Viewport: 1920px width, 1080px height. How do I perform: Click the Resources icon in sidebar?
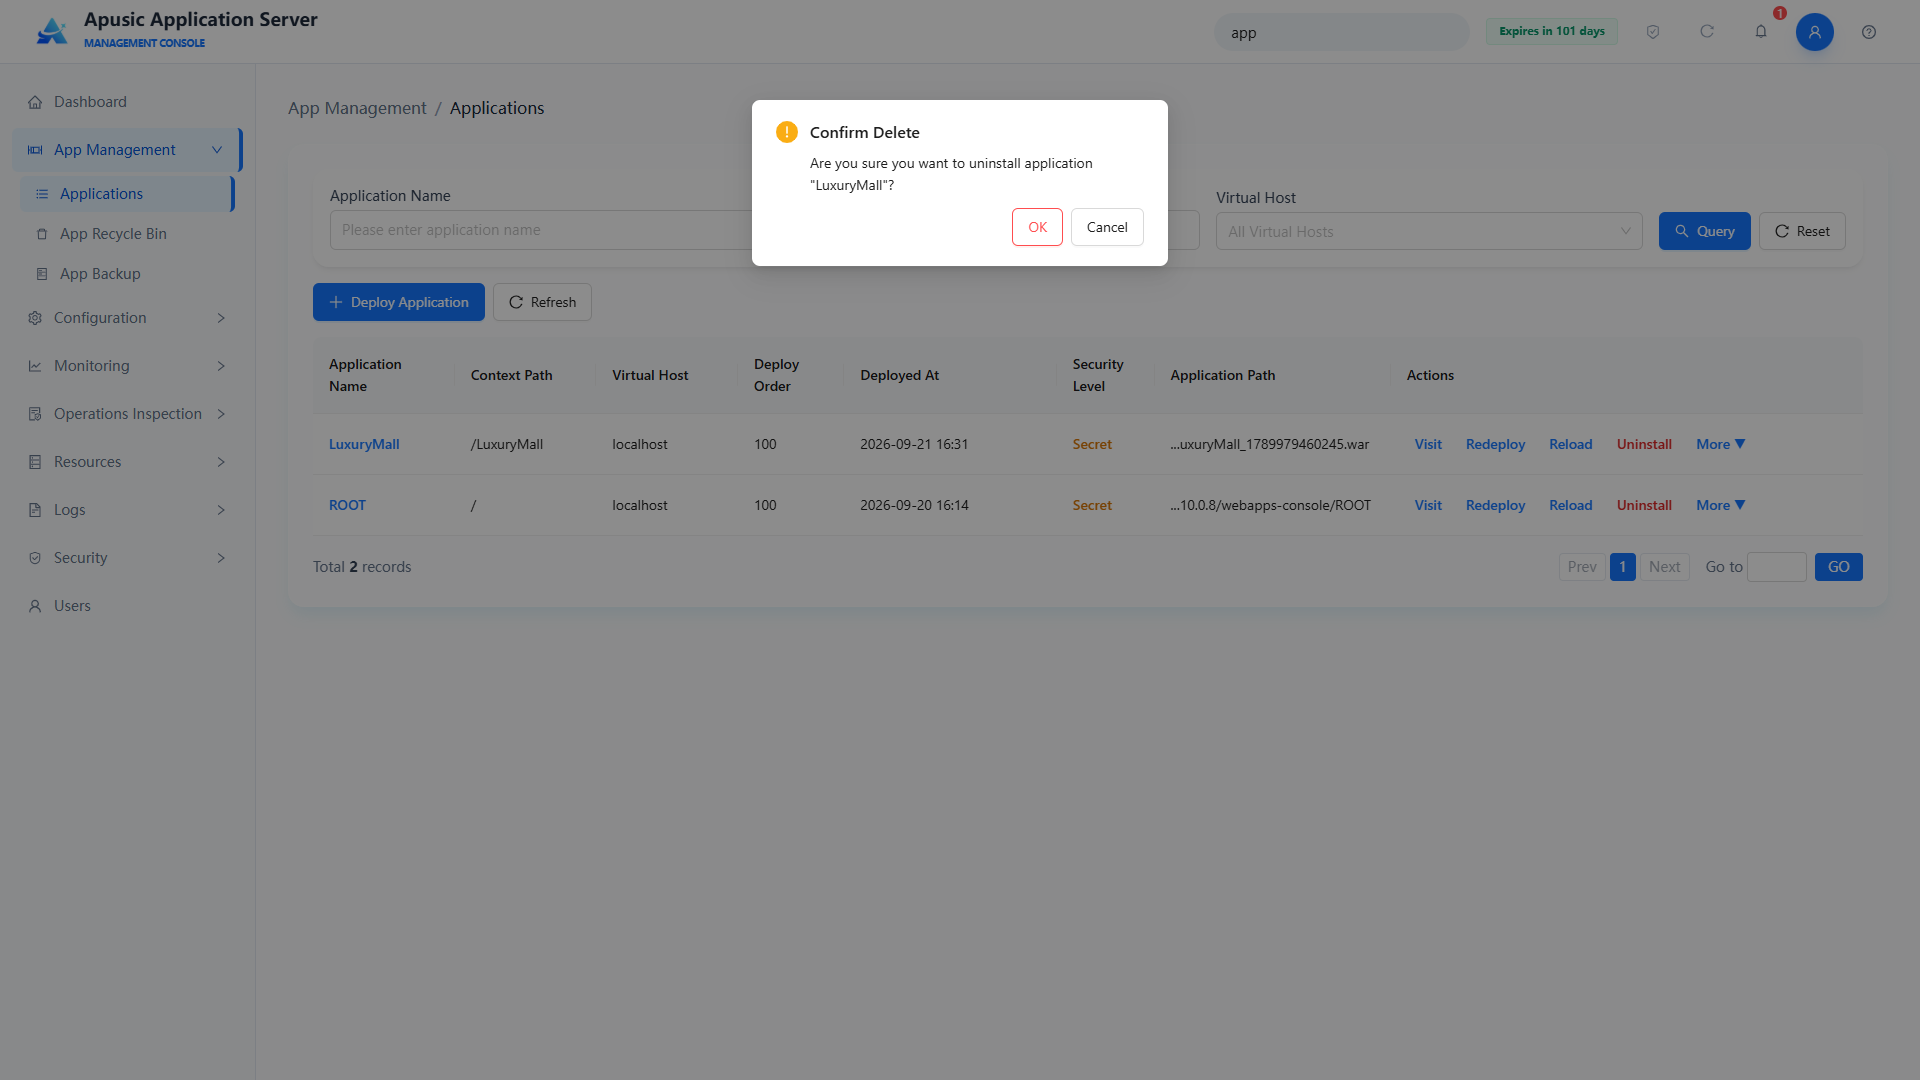(35, 462)
